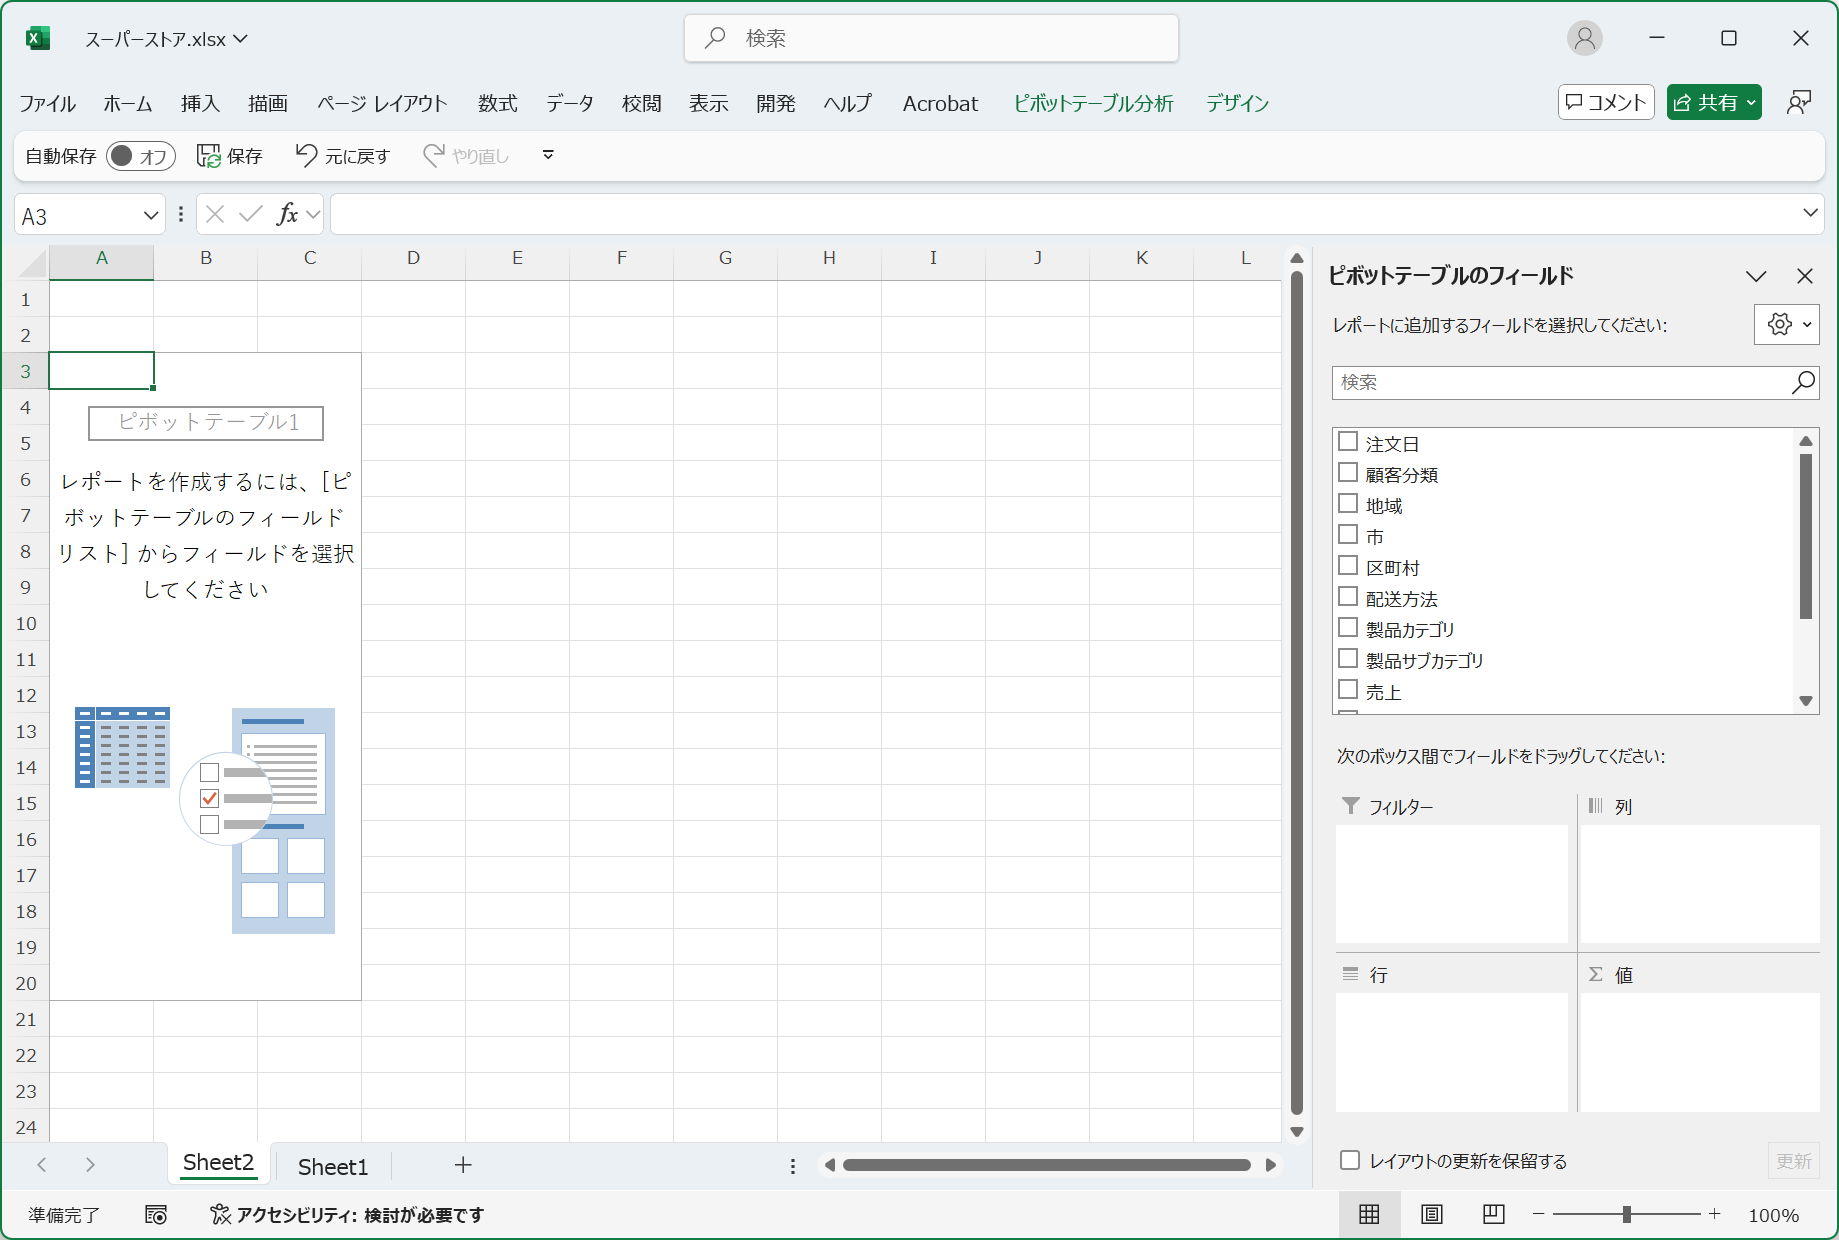Click the zoom level 100% button
1839x1240 pixels.
[x=1773, y=1215]
